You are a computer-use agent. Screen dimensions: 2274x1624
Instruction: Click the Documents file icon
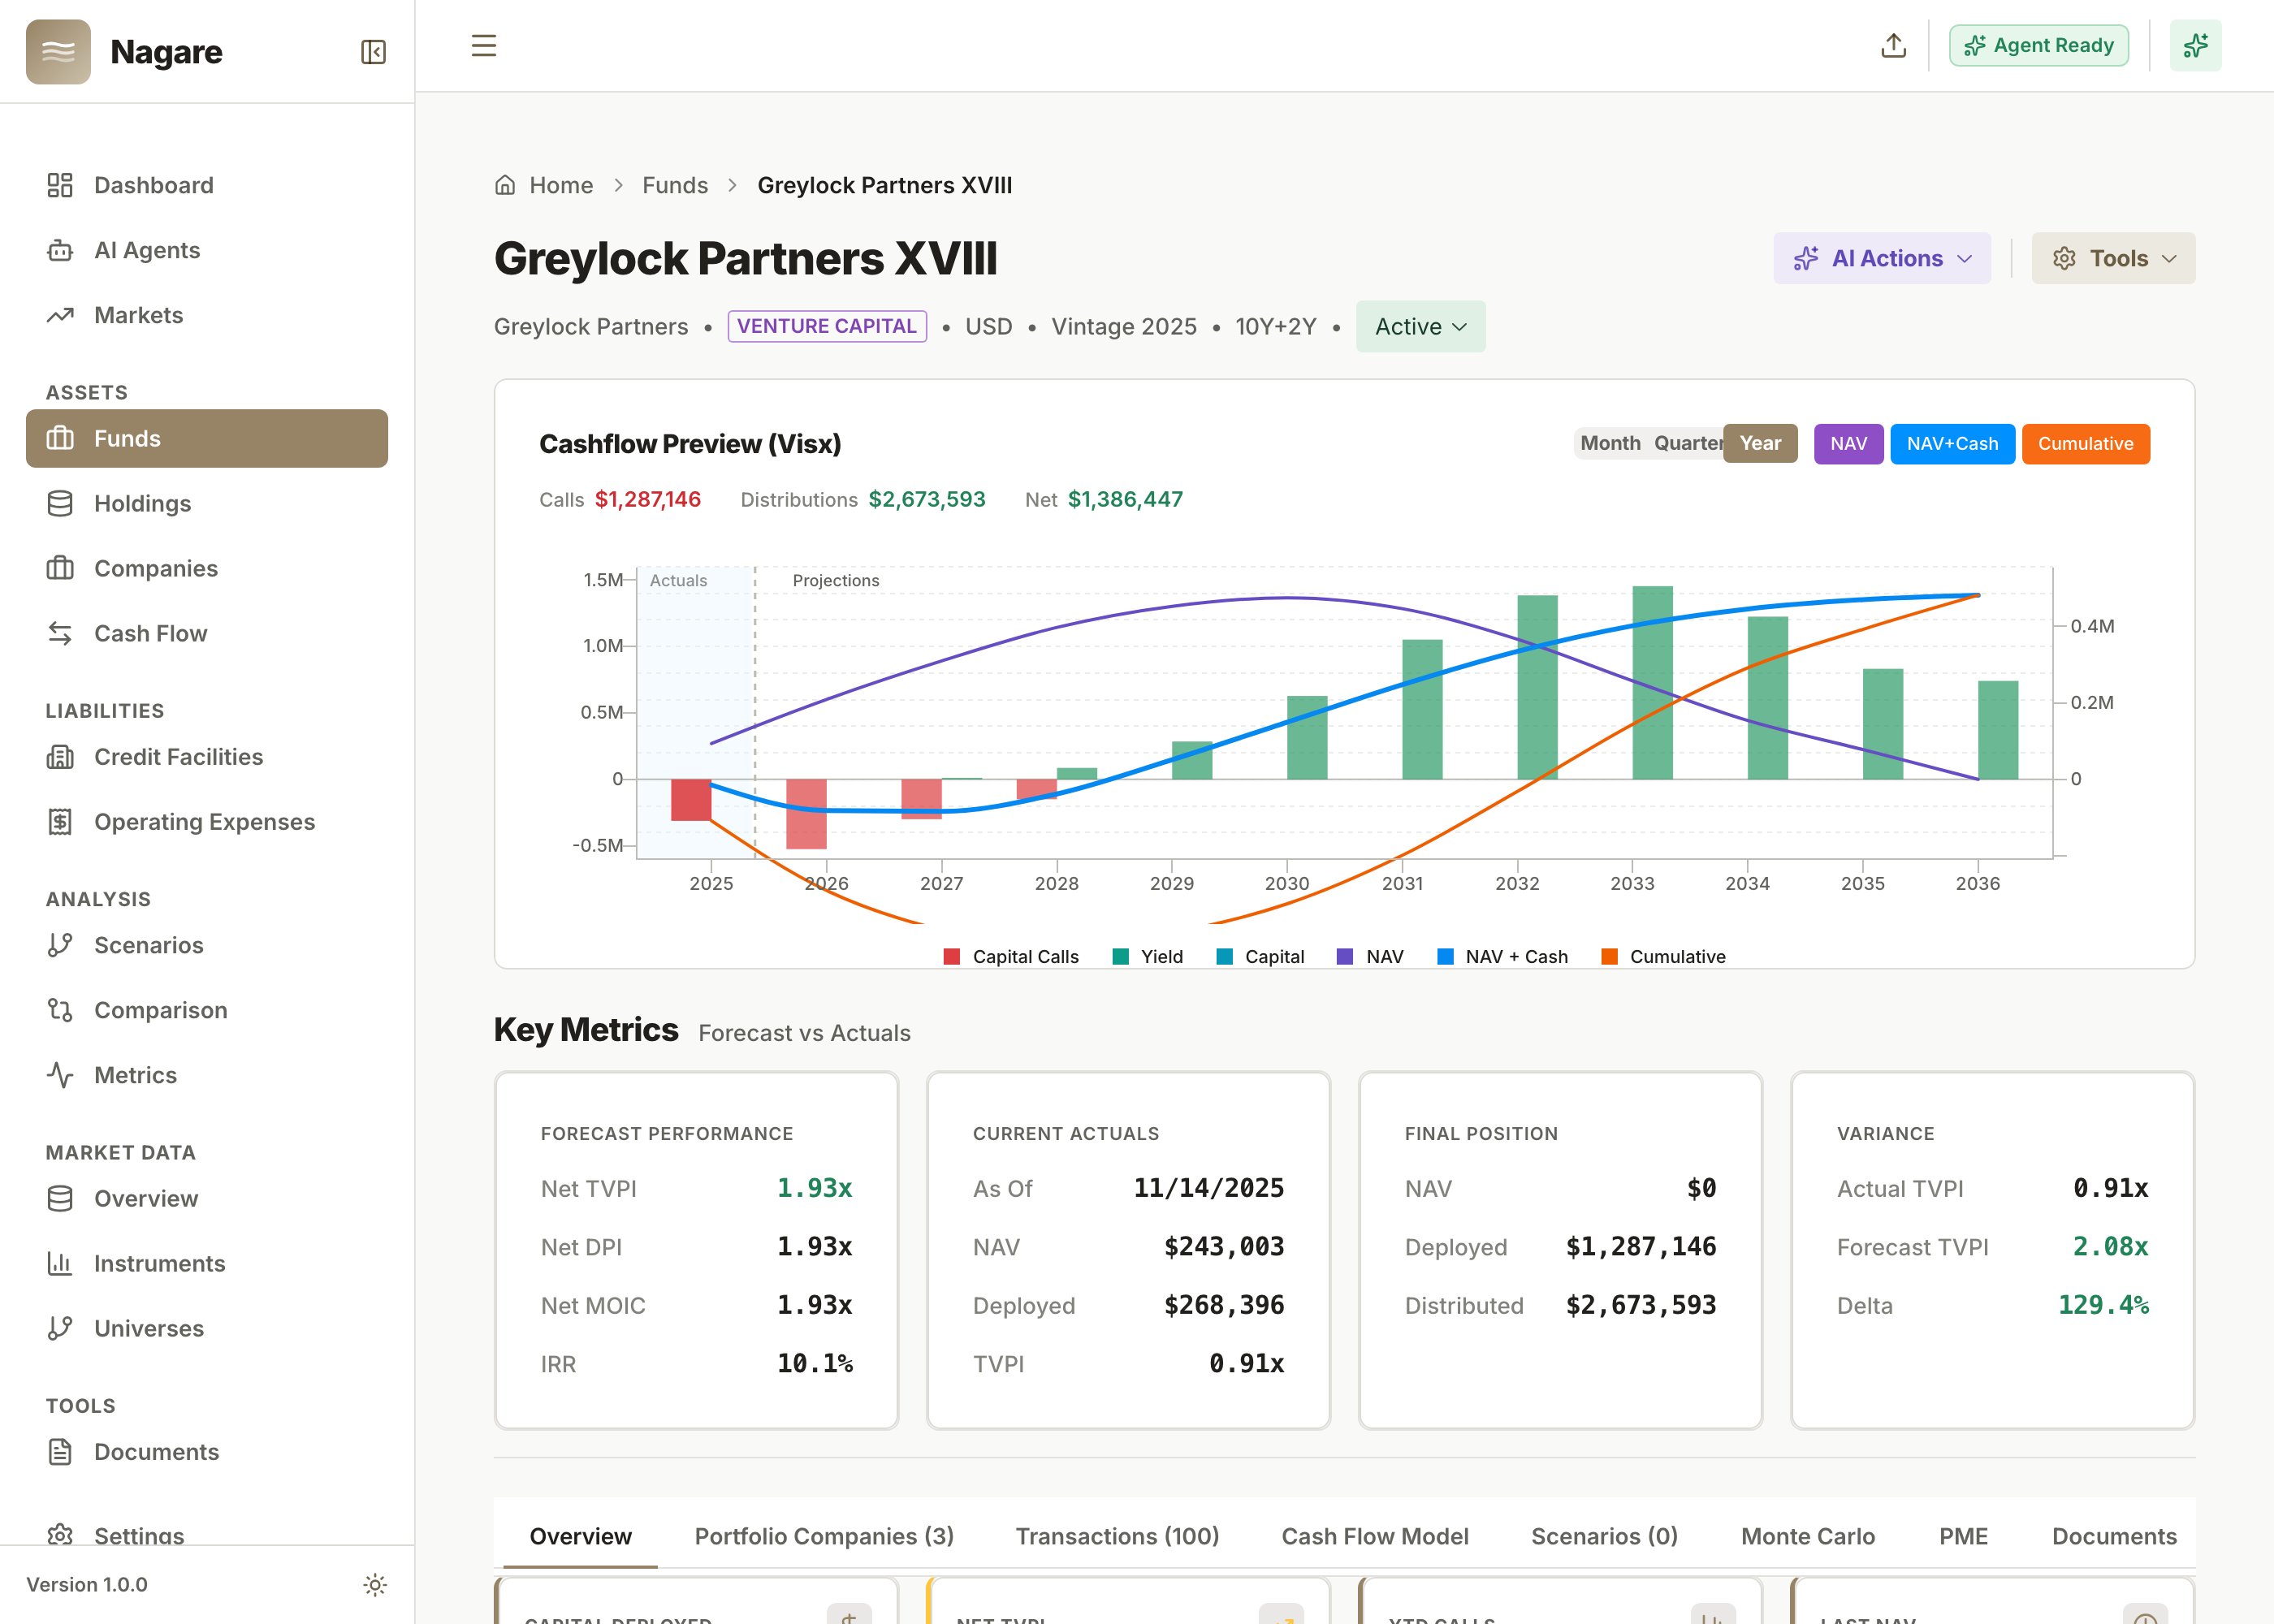pos(60,1452)
